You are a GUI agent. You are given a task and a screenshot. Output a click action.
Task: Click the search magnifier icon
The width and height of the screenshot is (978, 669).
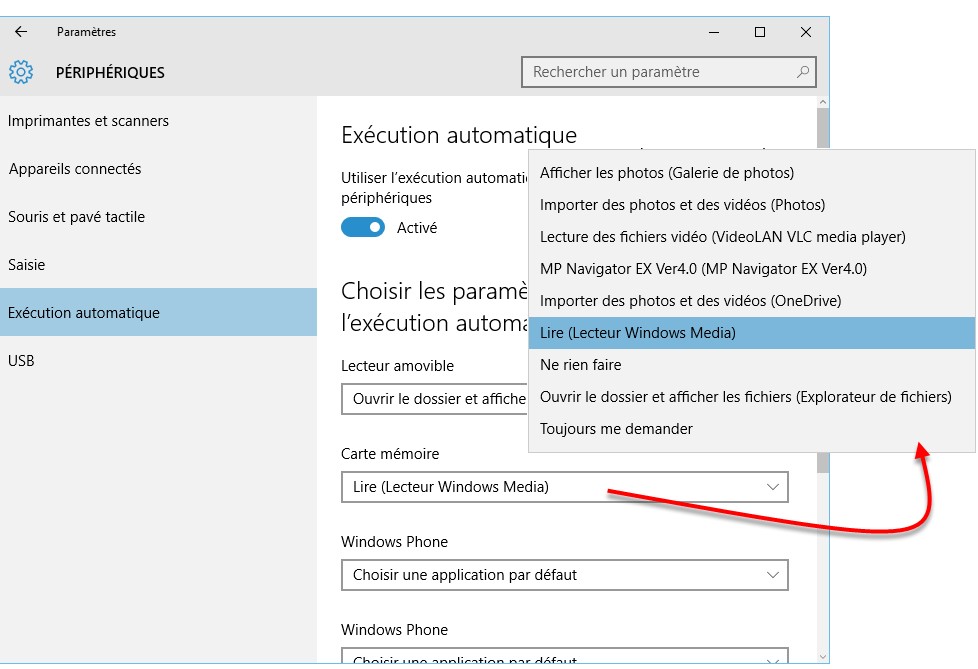pyautogui.click(x=802, y=72)
